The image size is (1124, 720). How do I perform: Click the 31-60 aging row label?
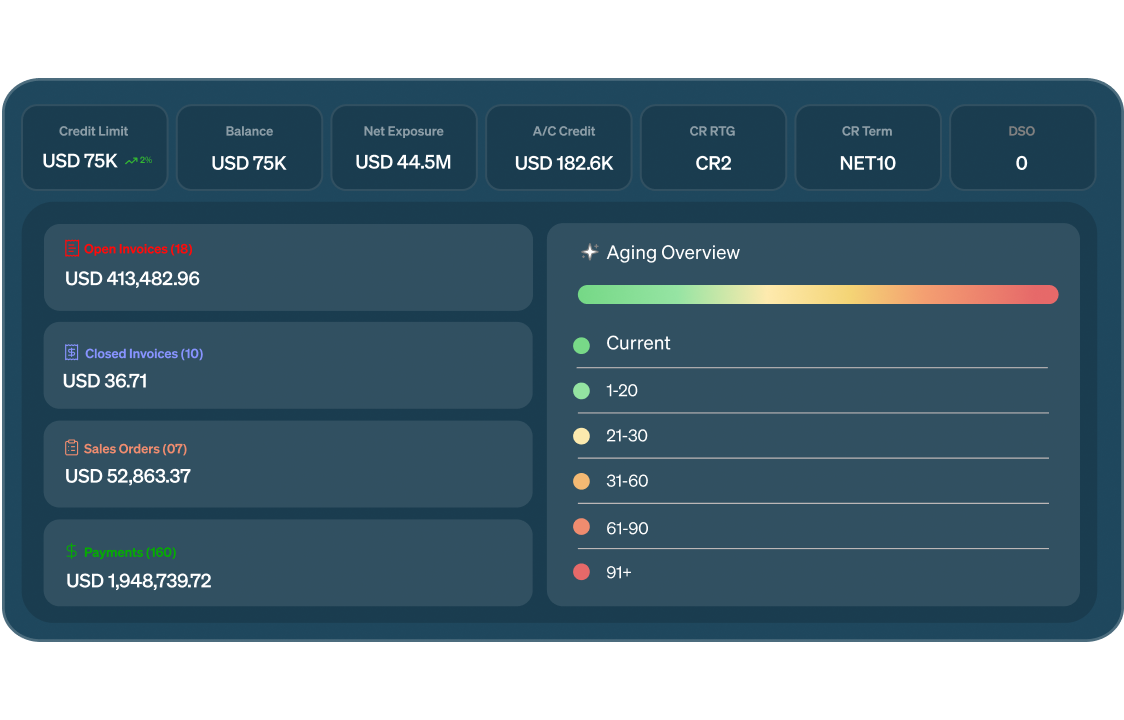pyautogui.click(x=627, y=481)
